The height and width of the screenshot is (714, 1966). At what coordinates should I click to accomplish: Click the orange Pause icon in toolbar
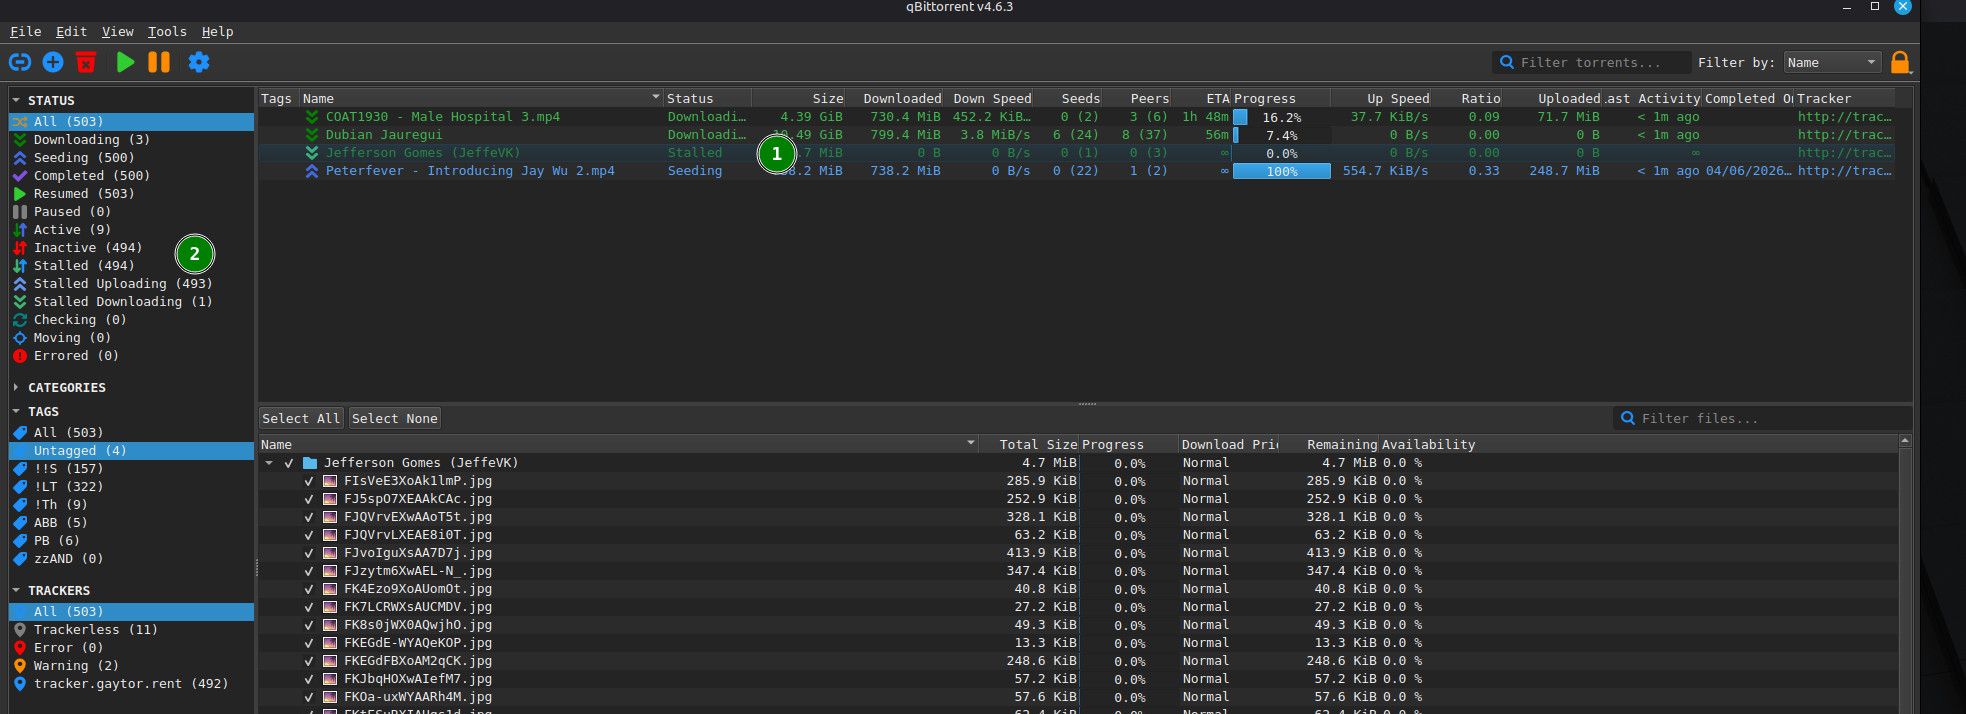pos(159,62)
